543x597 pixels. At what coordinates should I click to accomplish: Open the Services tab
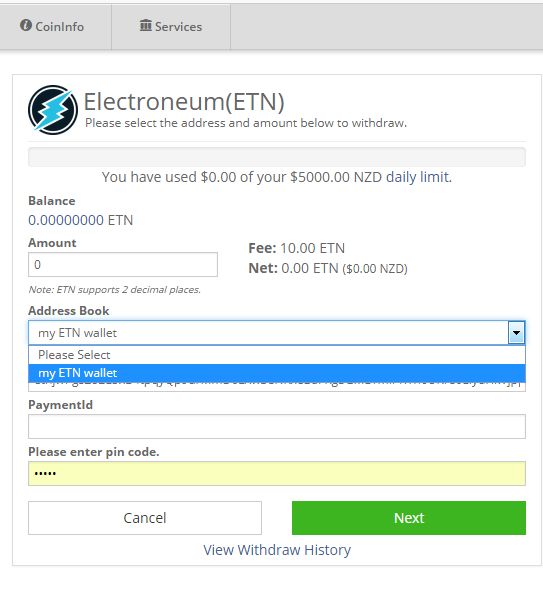tap(171, 26)
